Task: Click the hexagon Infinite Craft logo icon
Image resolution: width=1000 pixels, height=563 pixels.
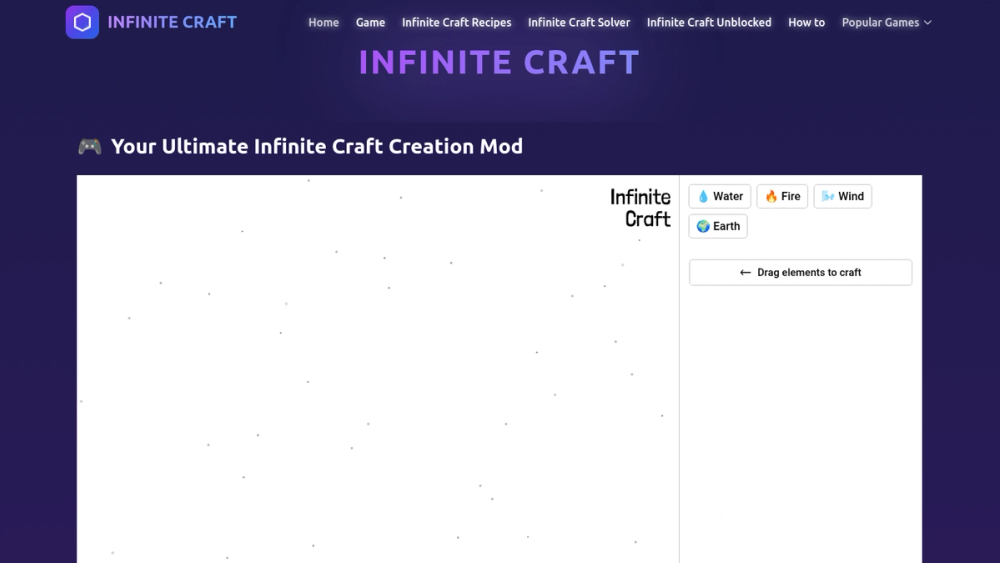Action: [82, 22]
